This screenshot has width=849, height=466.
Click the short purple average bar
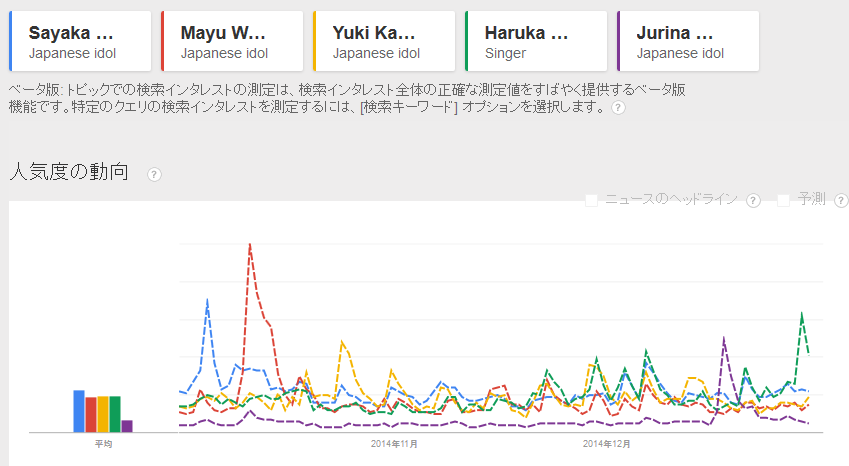[x=127, y=426]
